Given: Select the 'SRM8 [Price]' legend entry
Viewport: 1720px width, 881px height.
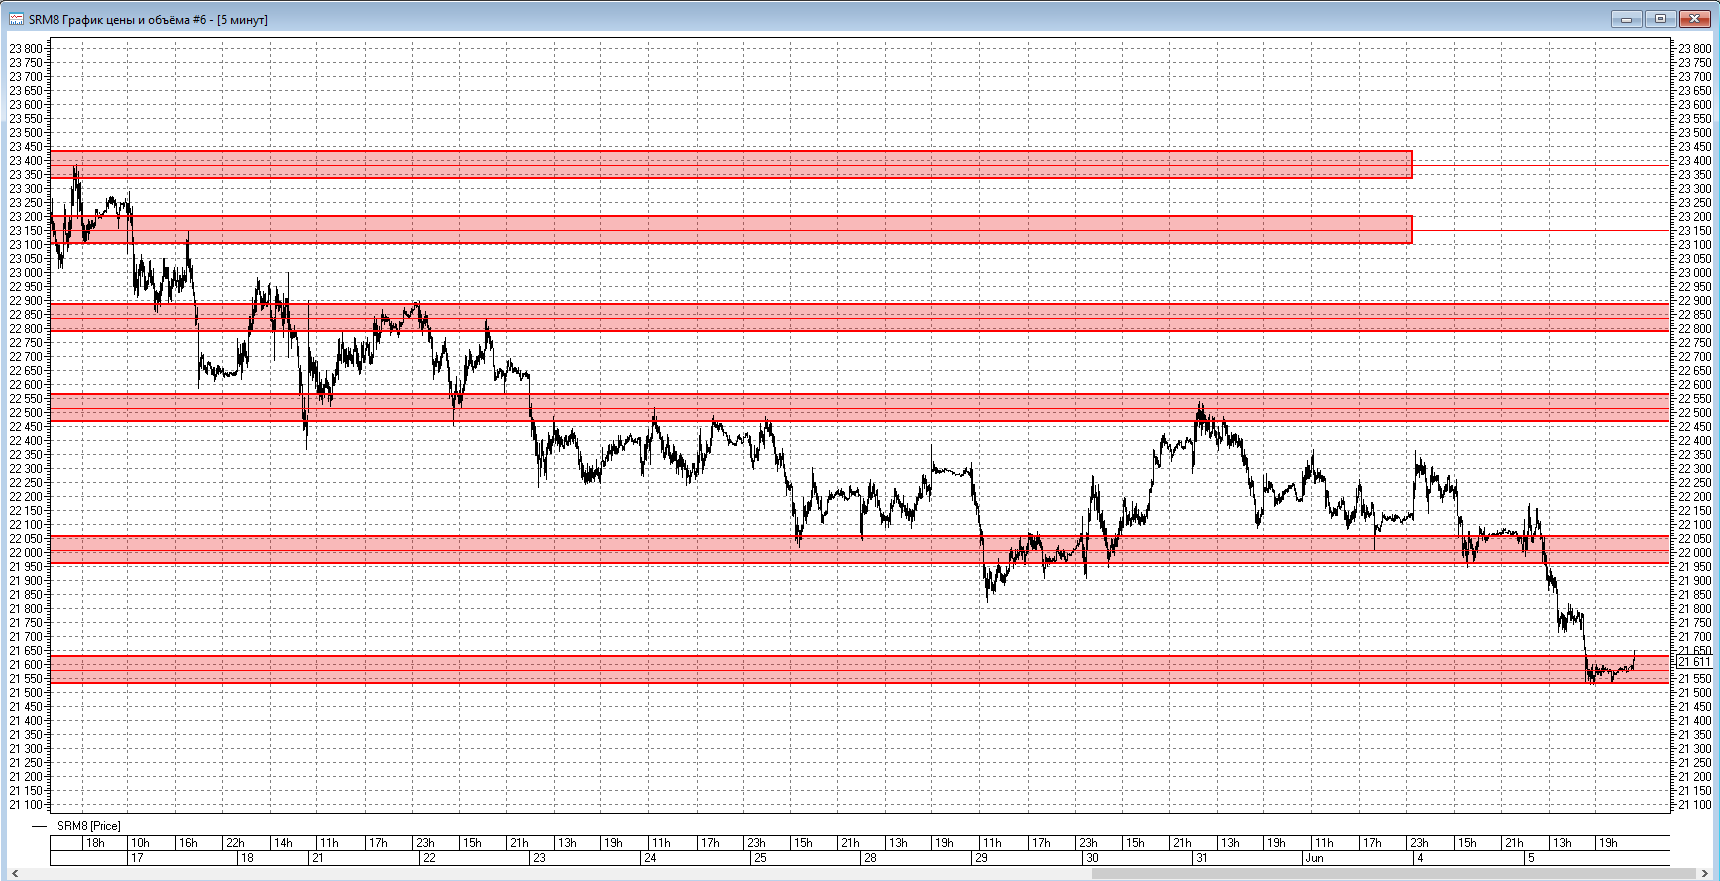Looking at the screenshot, I should [x=88, y=826].
